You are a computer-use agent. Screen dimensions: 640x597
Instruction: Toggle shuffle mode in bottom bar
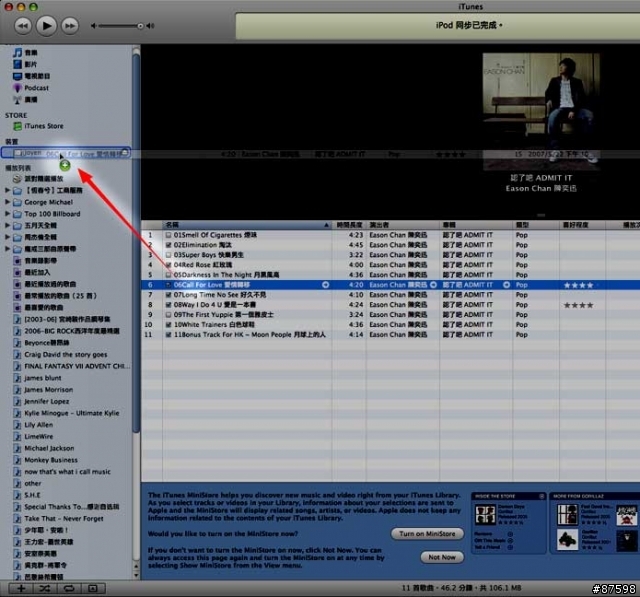(x=45, y=588)
